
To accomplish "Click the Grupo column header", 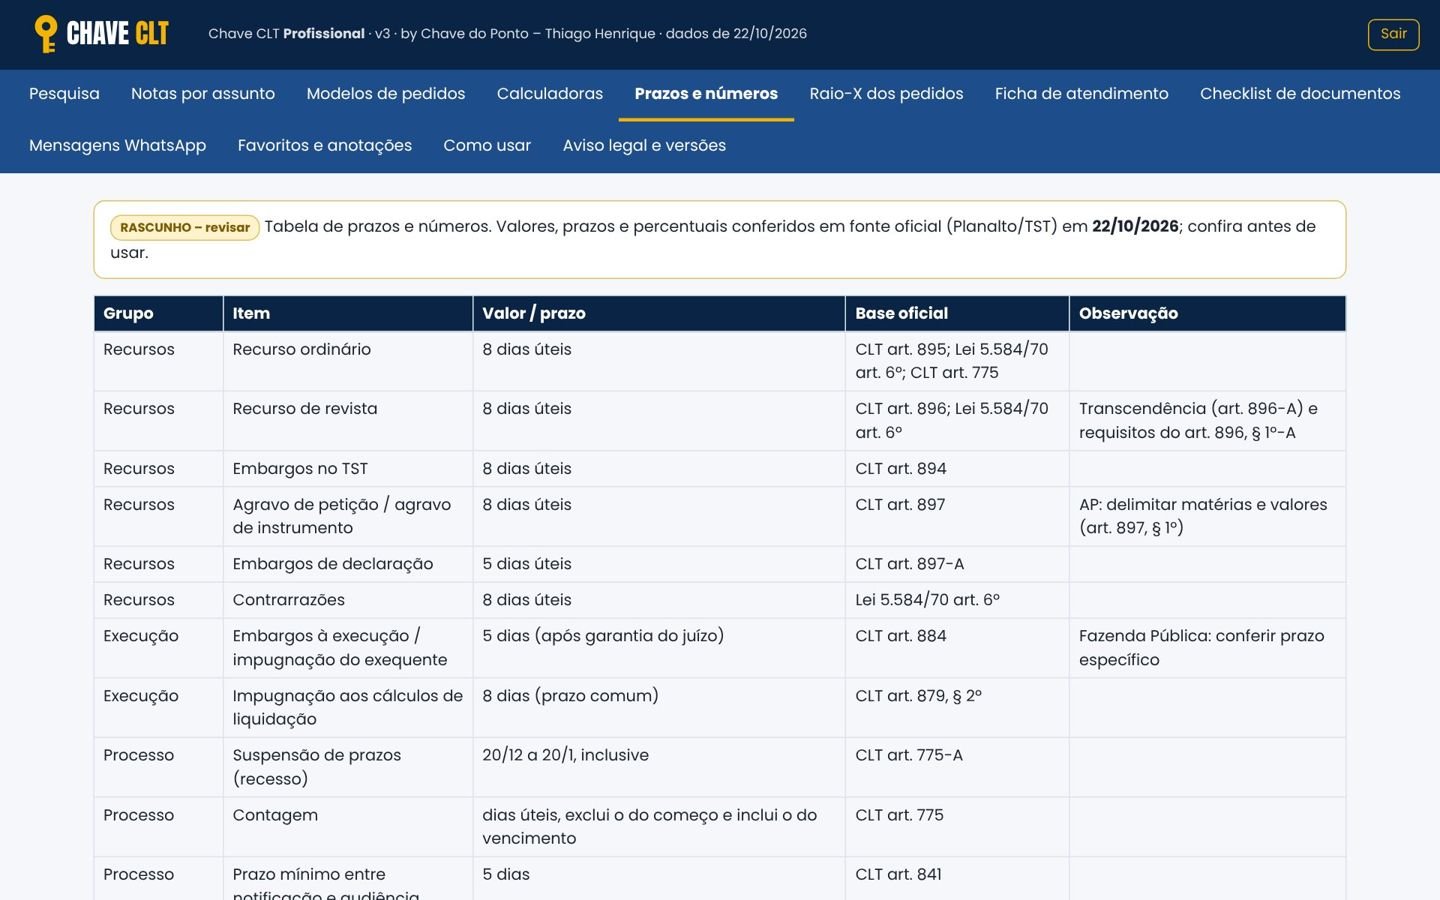I will point(158,313).
